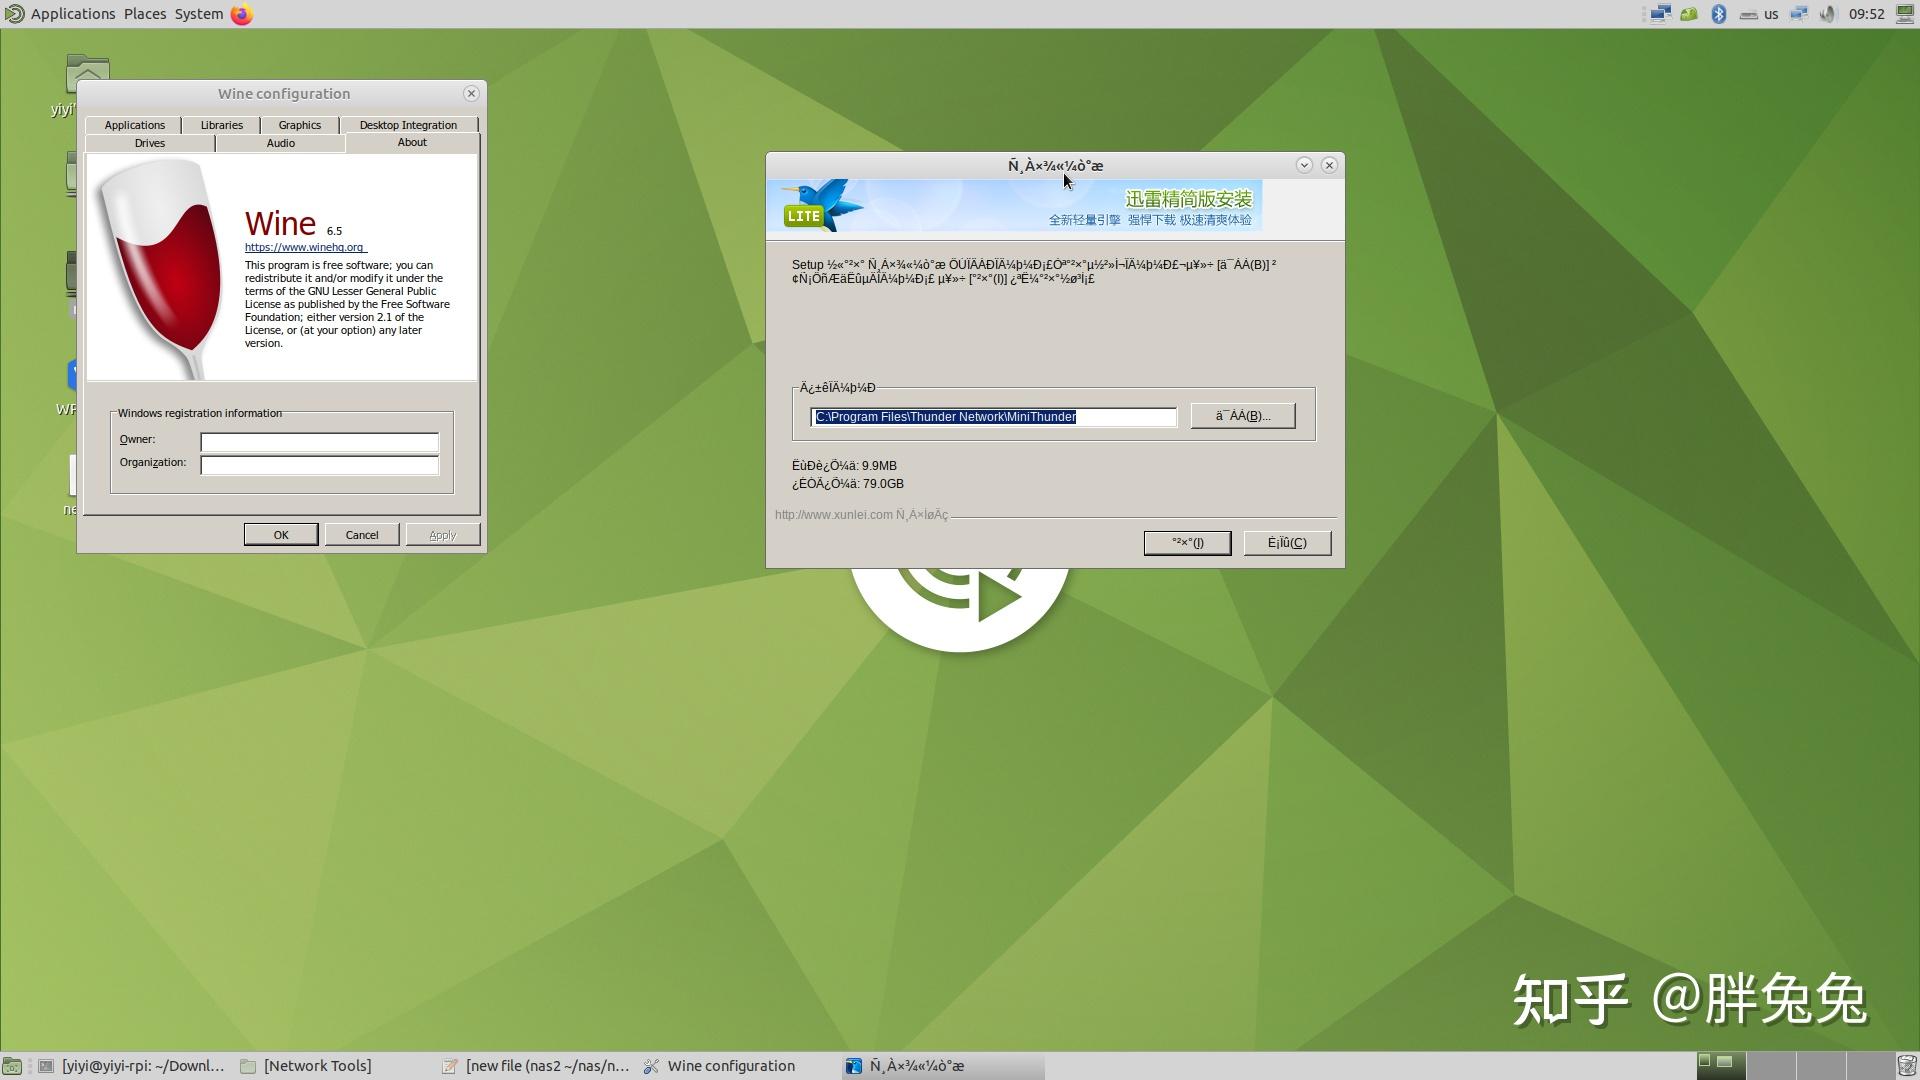The width and height of the screenshot is (1920, 1080).
Task: Open the file manager icon at taskbar left
Action: (12, 1066)
